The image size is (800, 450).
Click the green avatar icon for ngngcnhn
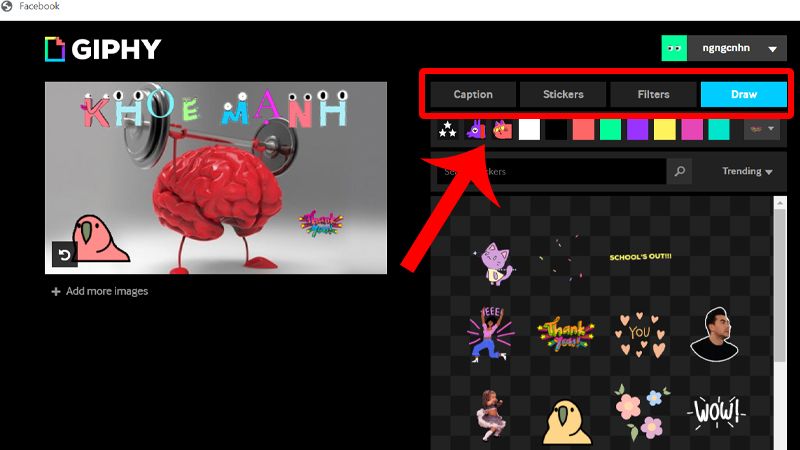(x=674, y=48)
